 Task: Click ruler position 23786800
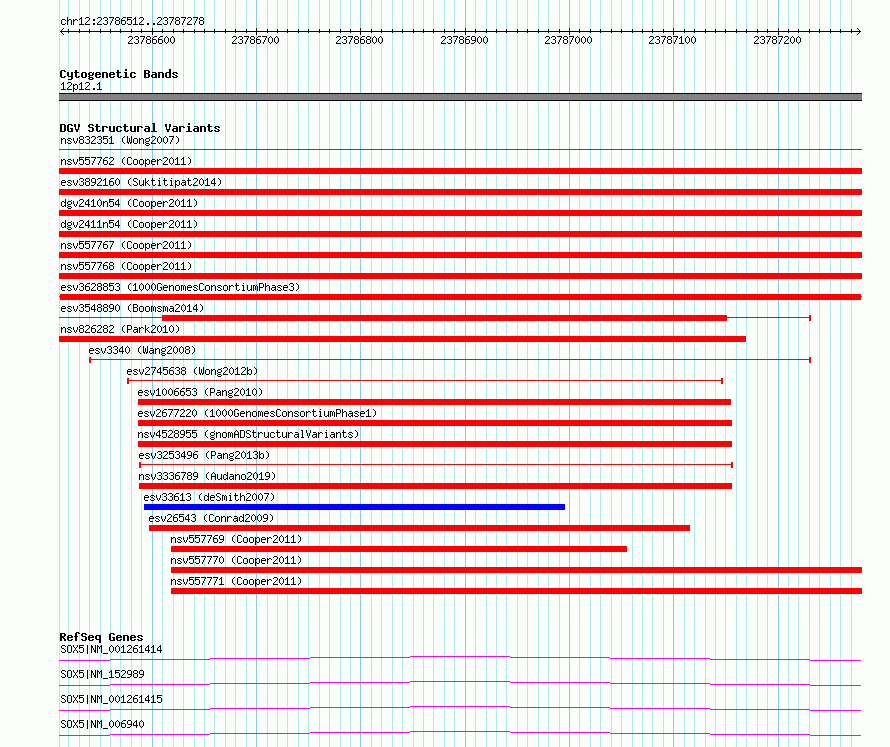click(359, 40)
